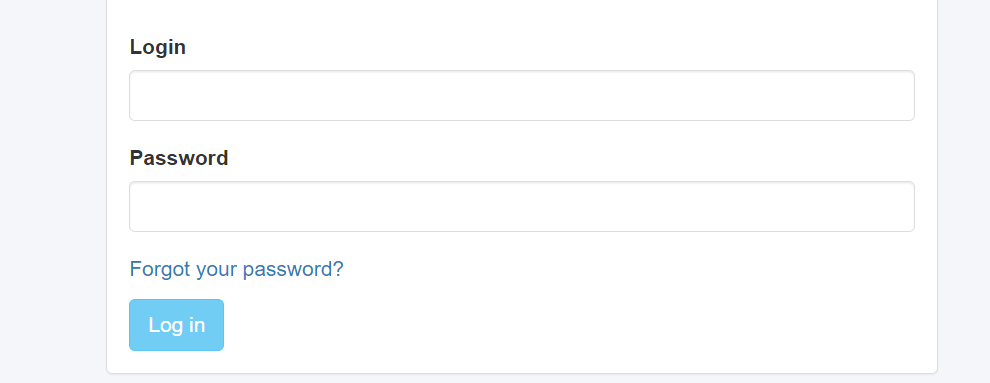The height and width of the screenshot is (383, 990).
Task: Activate the first text field labeled Login
Action: click(522, 95)
